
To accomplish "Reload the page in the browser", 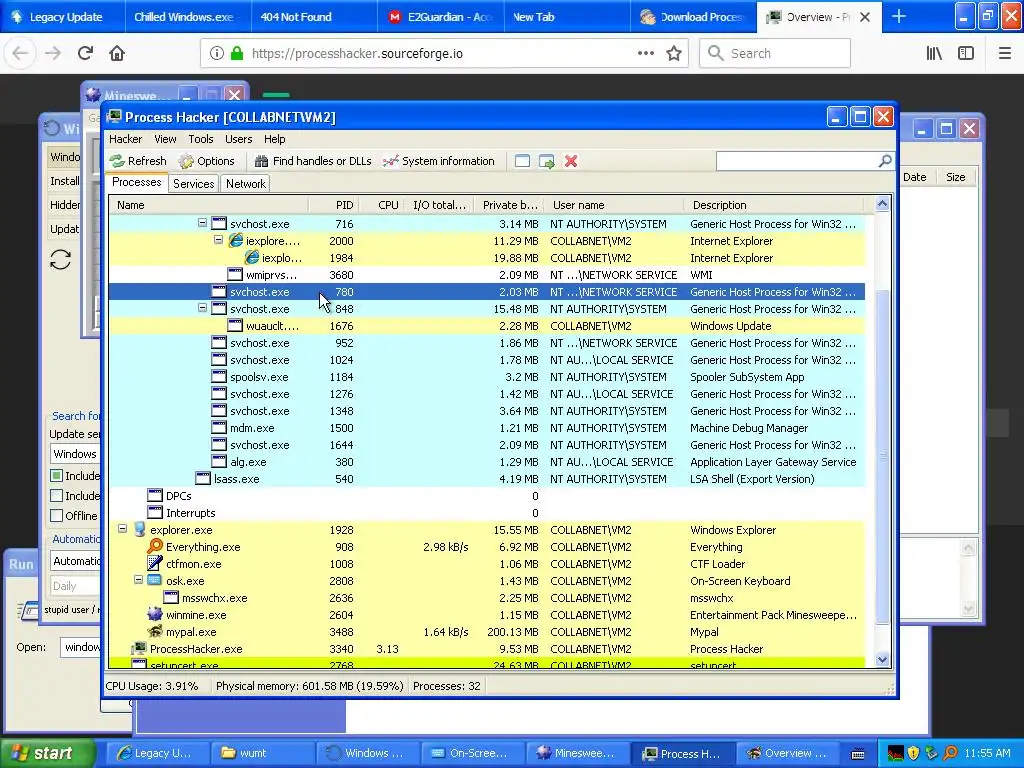I will click(85, 53).
